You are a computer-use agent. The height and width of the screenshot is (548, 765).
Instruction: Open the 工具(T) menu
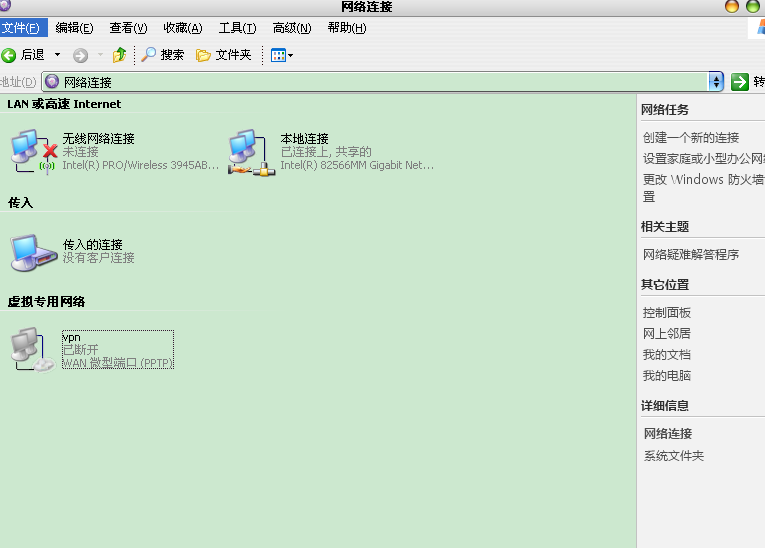pos(237,28)
